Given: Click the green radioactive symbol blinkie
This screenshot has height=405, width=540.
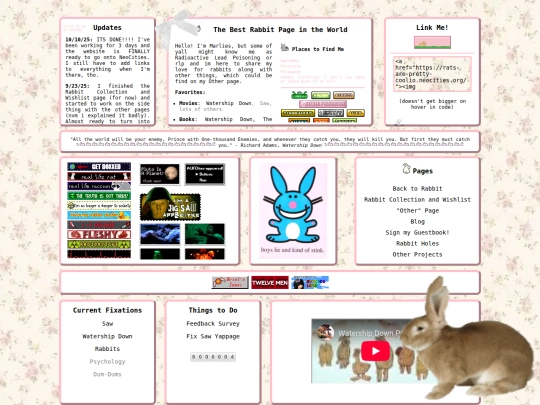Looking at the screenshot, I should click(x=99, y=244).
